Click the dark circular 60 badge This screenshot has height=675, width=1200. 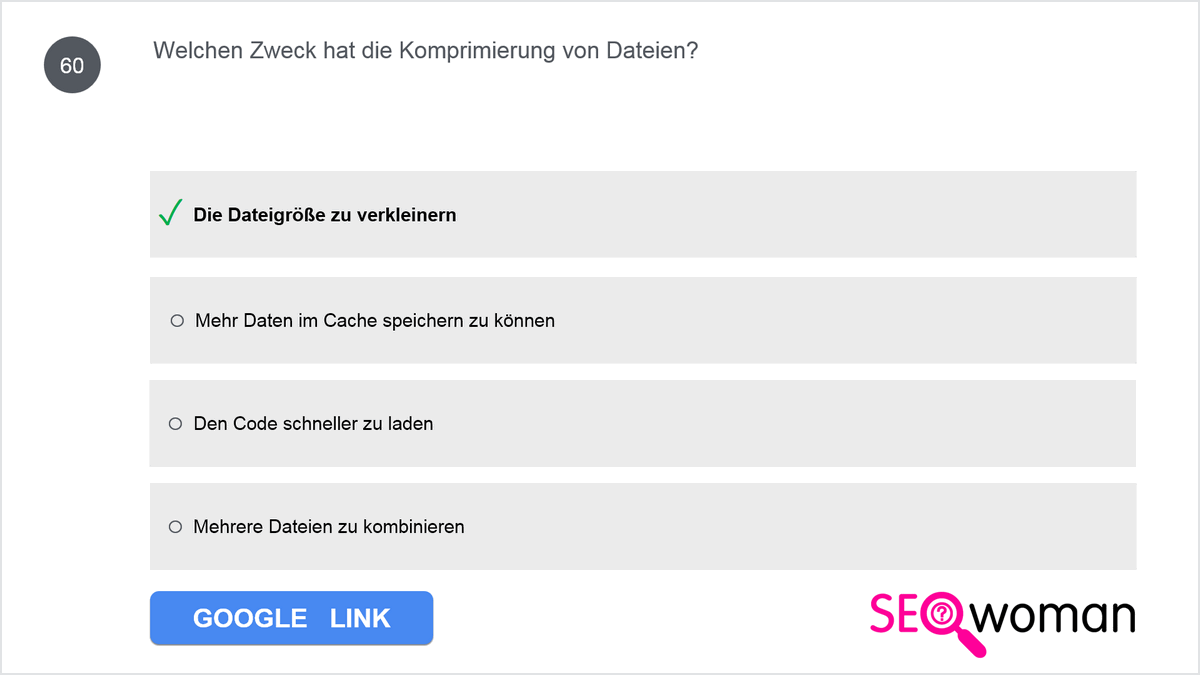(72, 65)
